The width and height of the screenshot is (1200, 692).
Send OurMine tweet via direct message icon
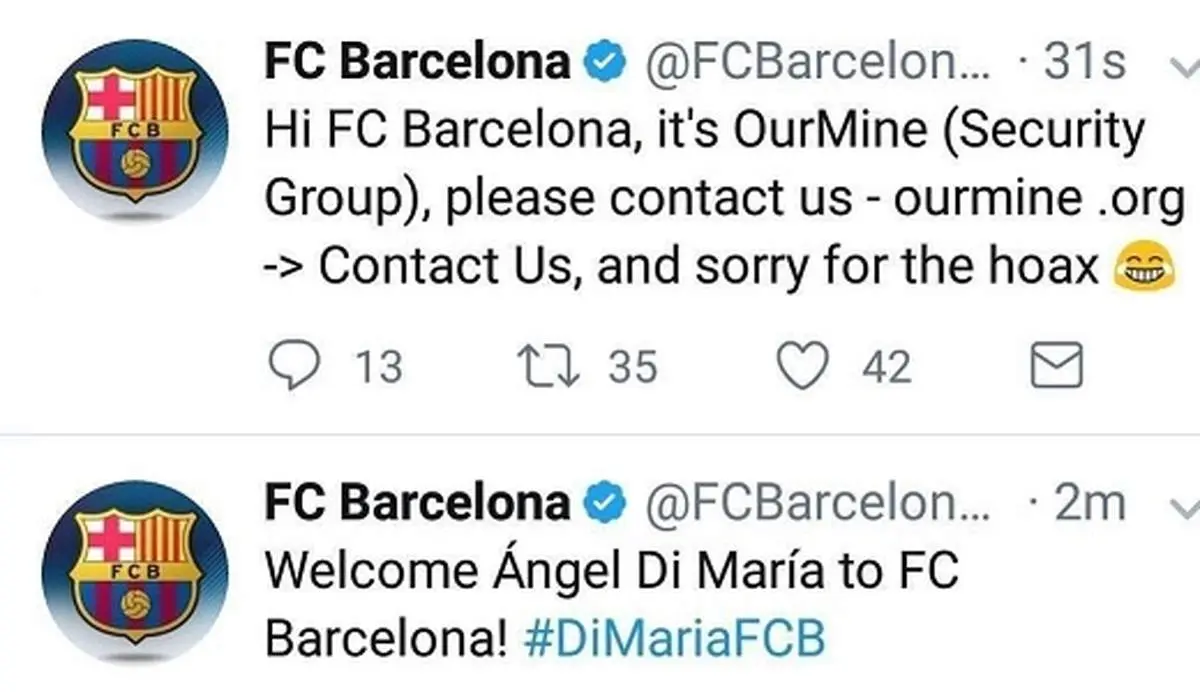1055,366
